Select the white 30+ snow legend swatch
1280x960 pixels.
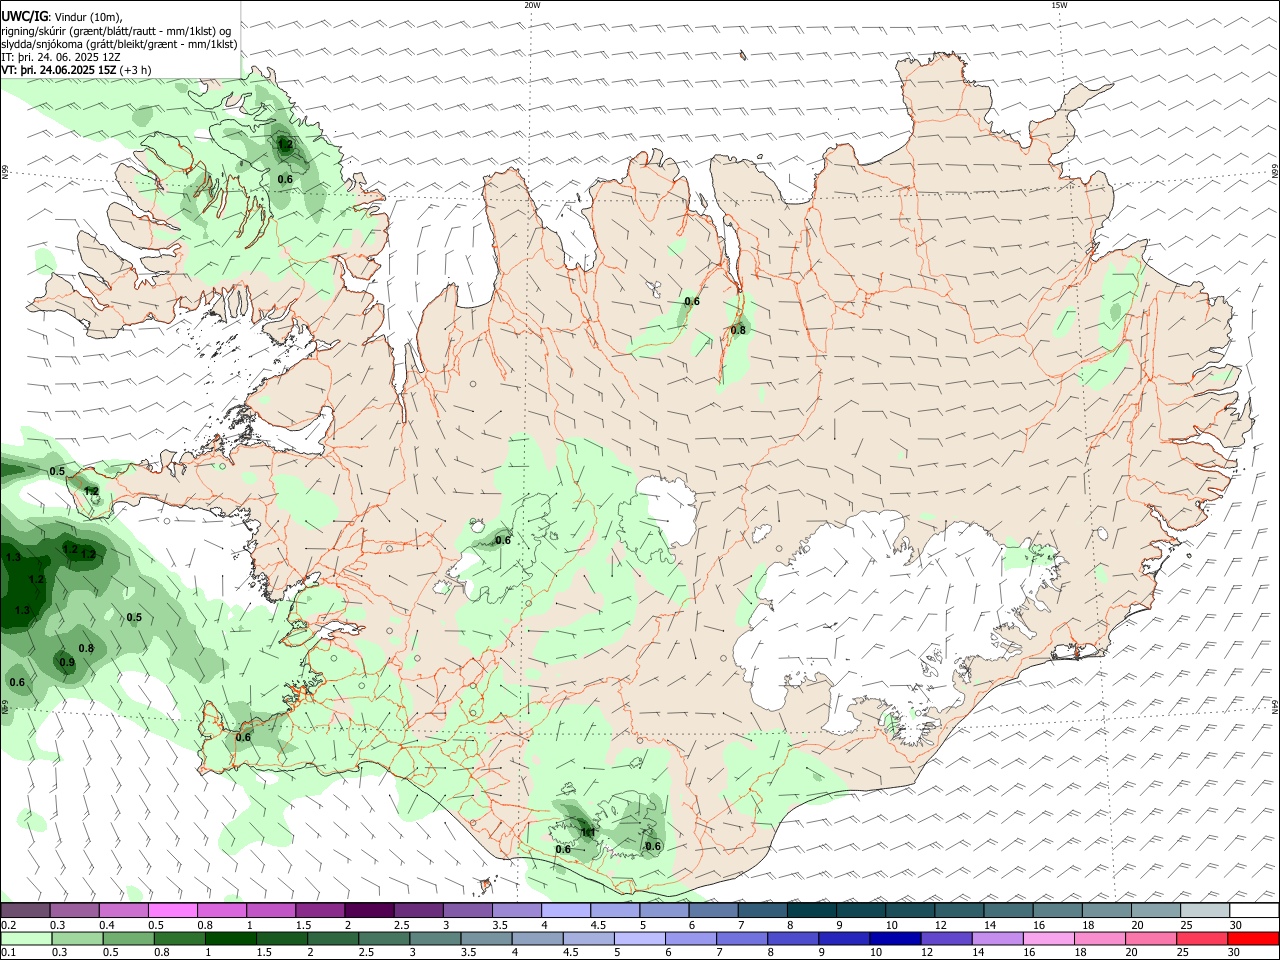coord(1253,911)
